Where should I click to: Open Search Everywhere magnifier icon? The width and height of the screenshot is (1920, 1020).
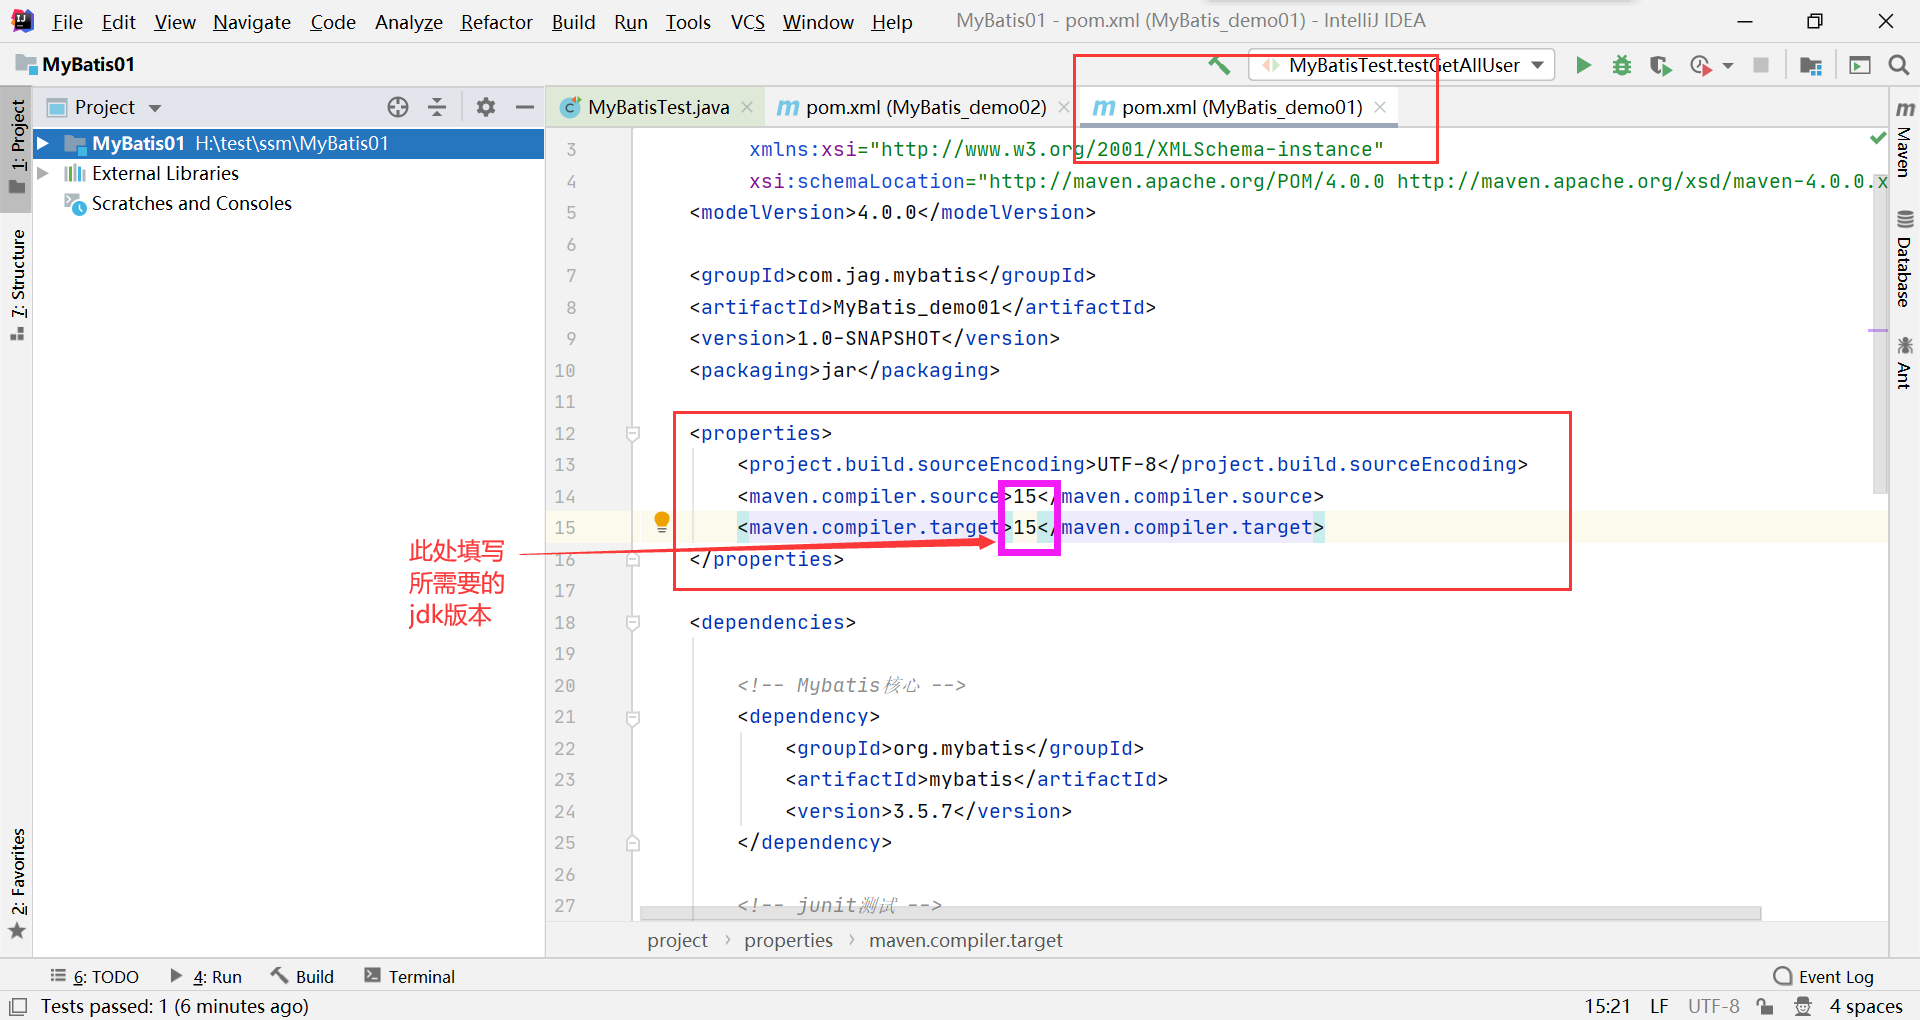coord(1898,65)
